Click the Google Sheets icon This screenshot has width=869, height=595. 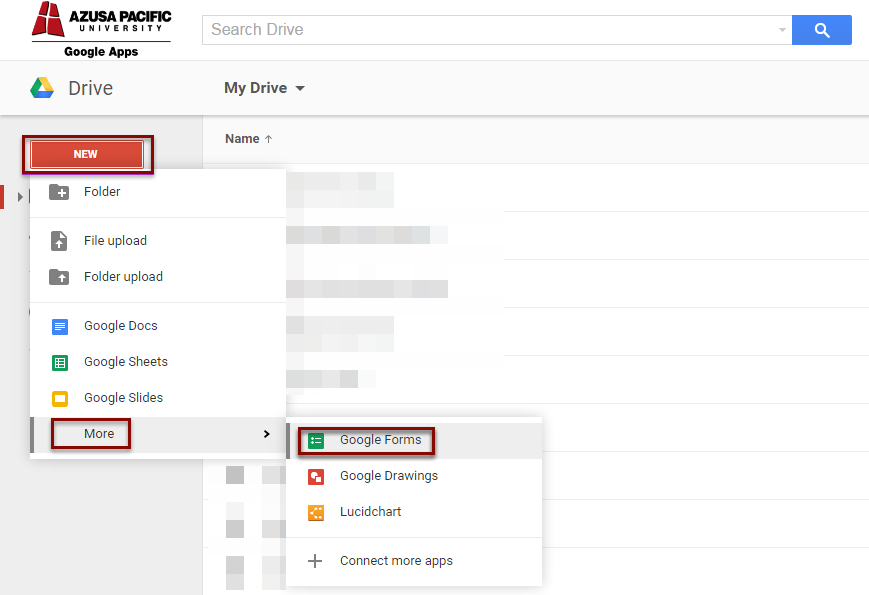[60, 363]
